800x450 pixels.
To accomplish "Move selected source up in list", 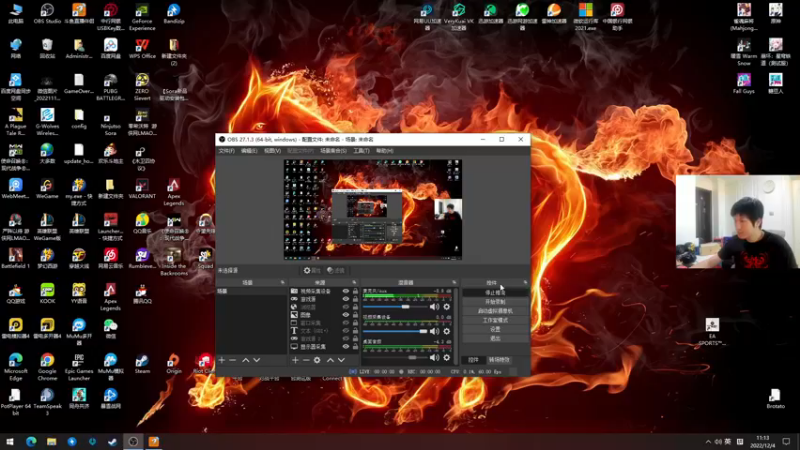I will pyautogui.click(x=330, y=360).
